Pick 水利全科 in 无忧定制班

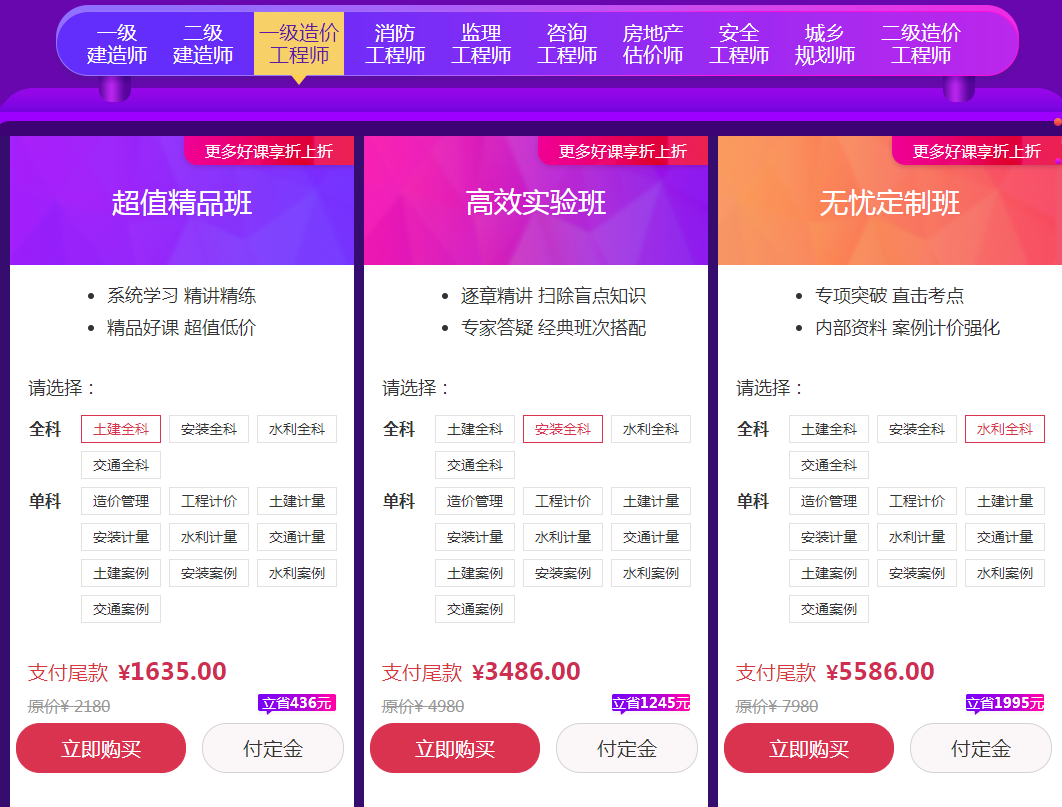tap(1005, 429)
